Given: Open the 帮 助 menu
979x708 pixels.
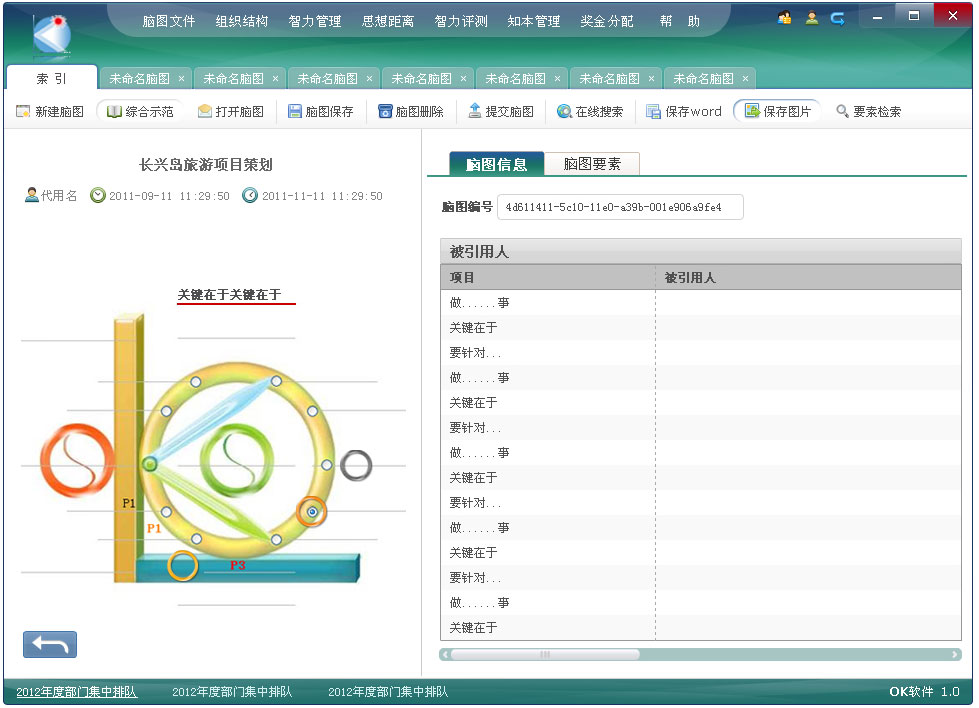Looking at the screenshot, I should click(680, 21).
